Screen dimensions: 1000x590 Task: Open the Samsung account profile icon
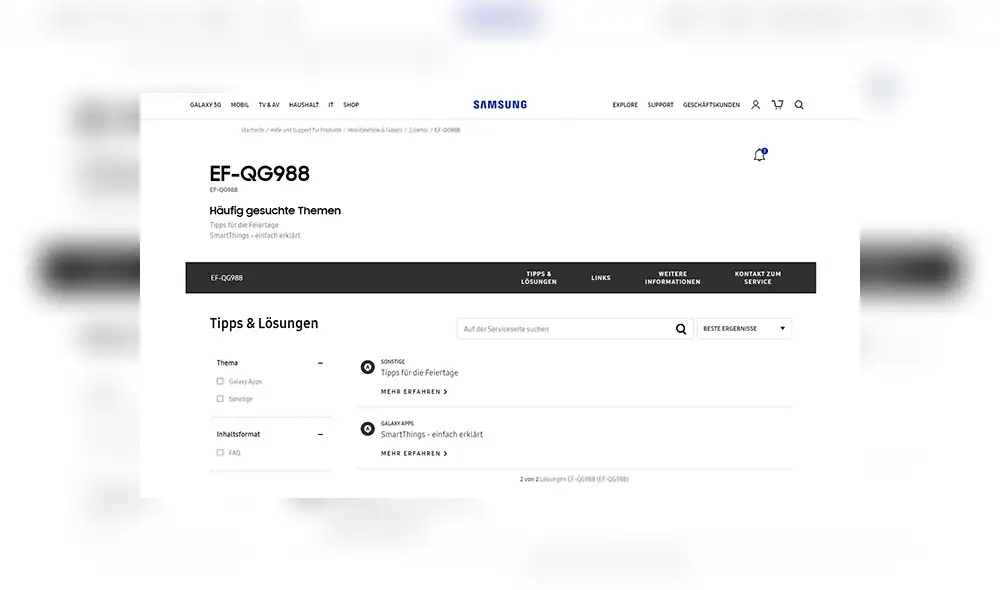click(x=756, y=104)
